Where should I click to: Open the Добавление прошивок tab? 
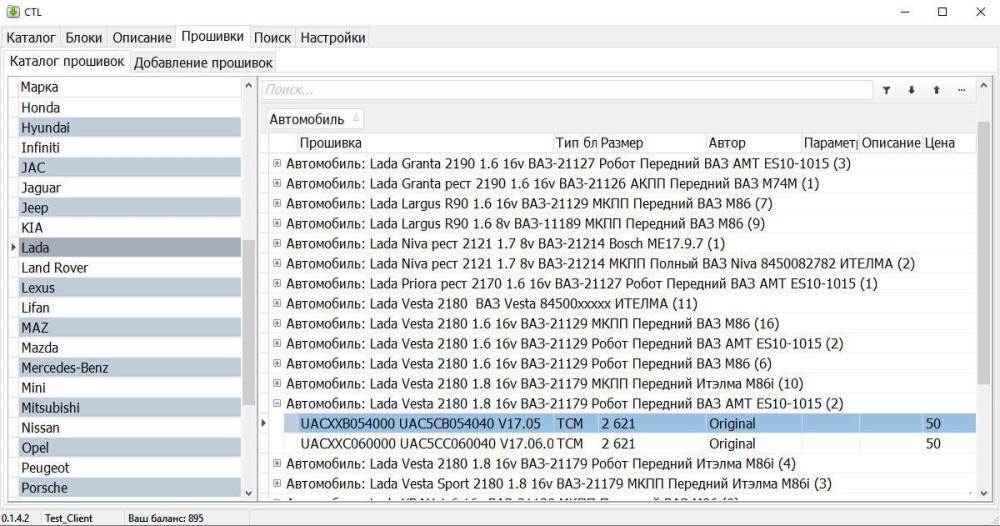point(203,62)
